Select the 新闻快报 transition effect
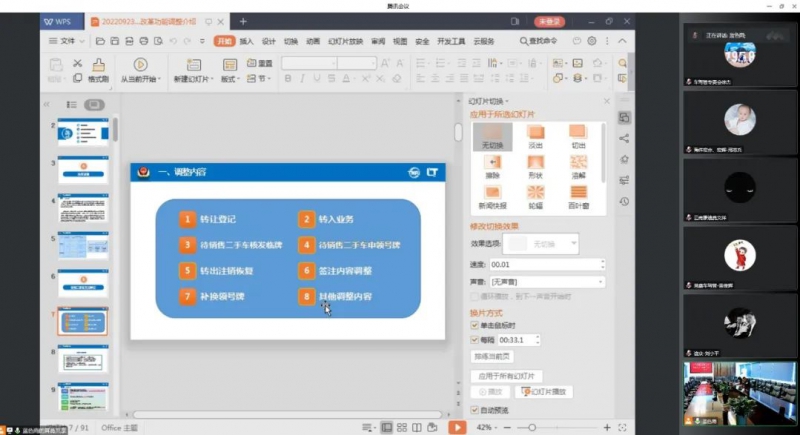 [x=492, y=197]
